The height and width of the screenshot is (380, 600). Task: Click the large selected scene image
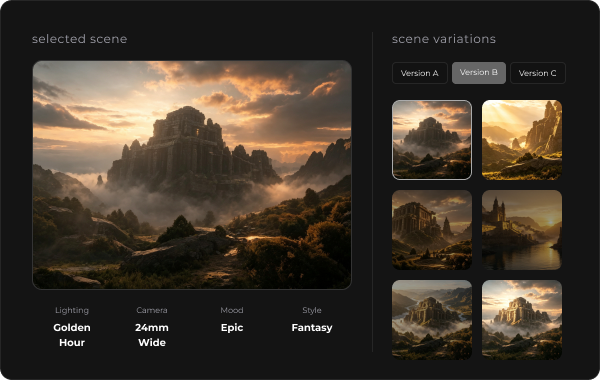point(192,175)
